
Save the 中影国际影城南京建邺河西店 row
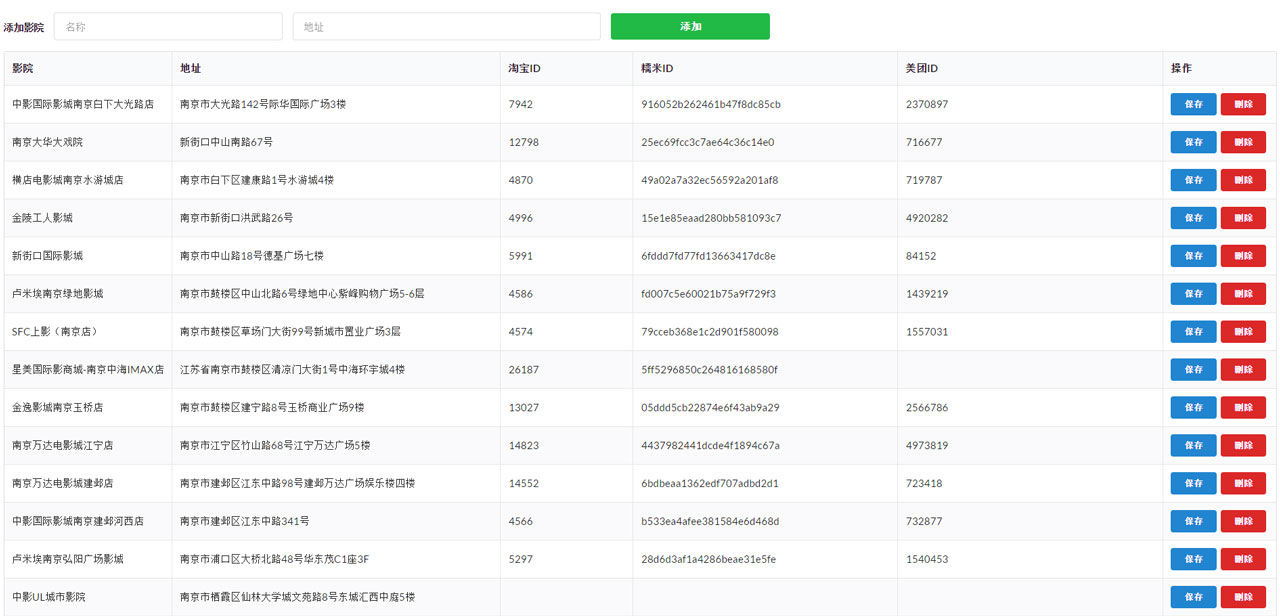[x=1193, y=521]
